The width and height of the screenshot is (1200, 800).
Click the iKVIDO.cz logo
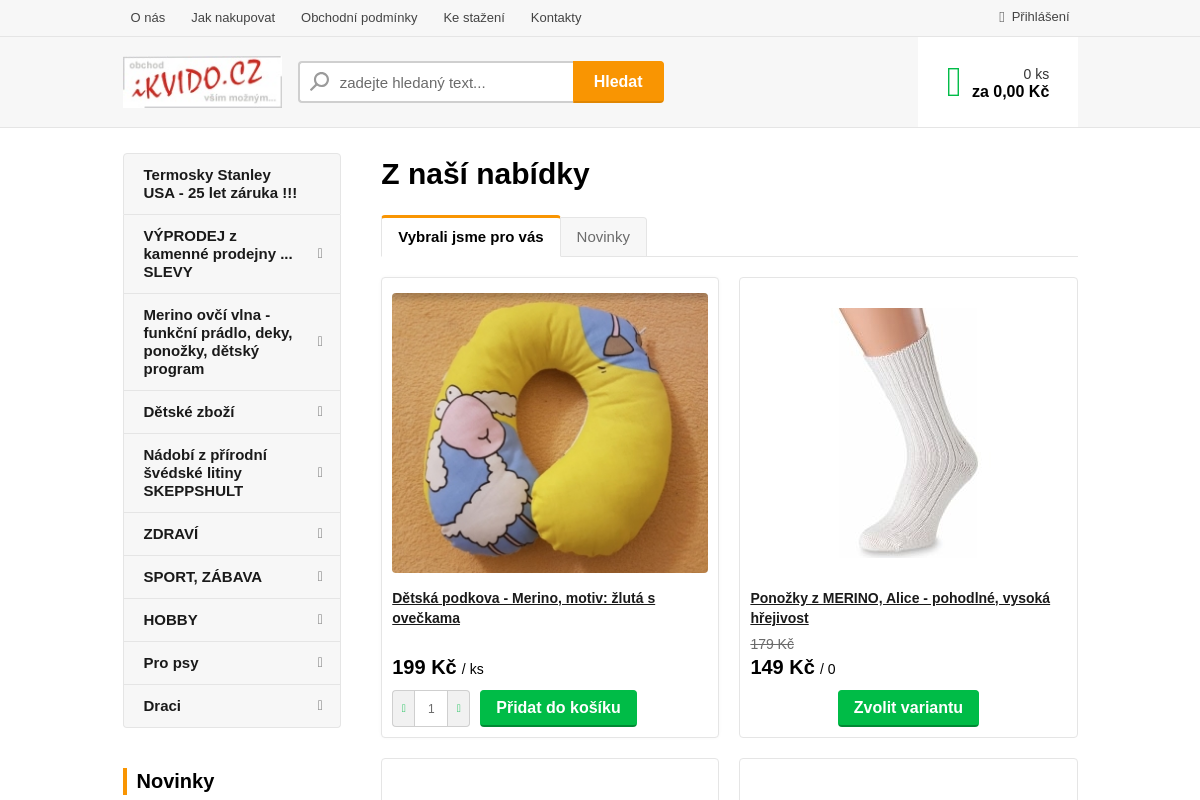tap(201, 81)
